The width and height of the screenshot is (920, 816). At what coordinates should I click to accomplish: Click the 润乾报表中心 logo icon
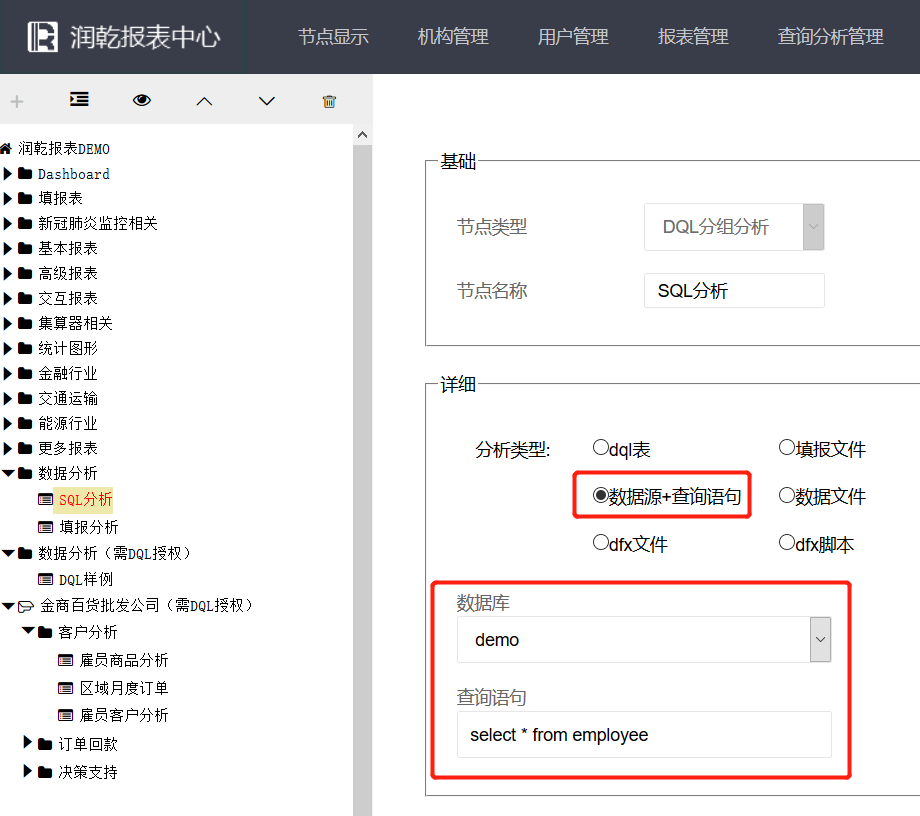43,37
